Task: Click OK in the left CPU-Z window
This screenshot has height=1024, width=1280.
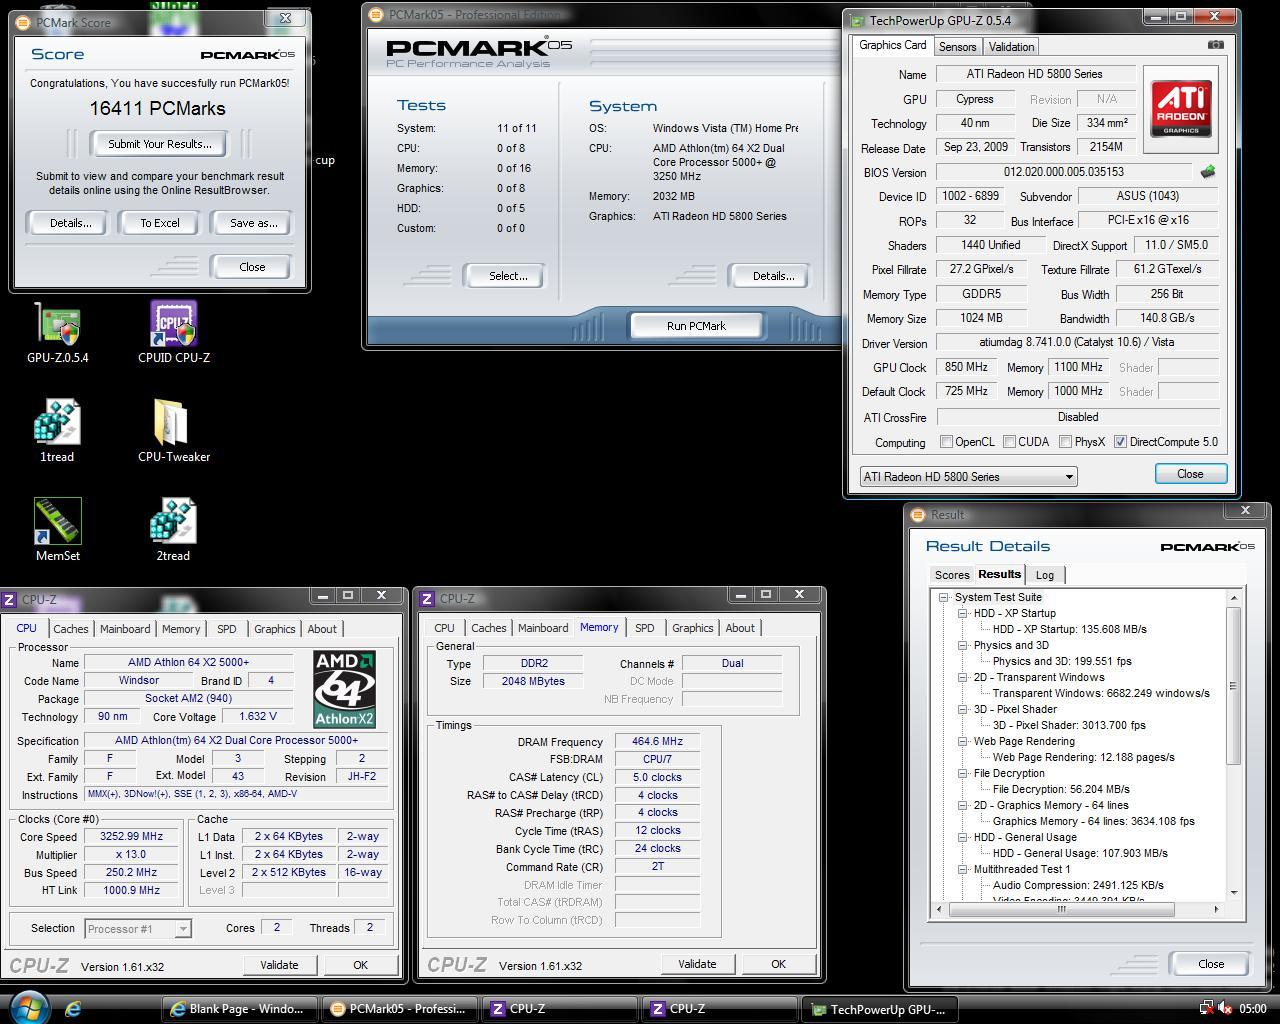Action: click(x=360, y=965)
